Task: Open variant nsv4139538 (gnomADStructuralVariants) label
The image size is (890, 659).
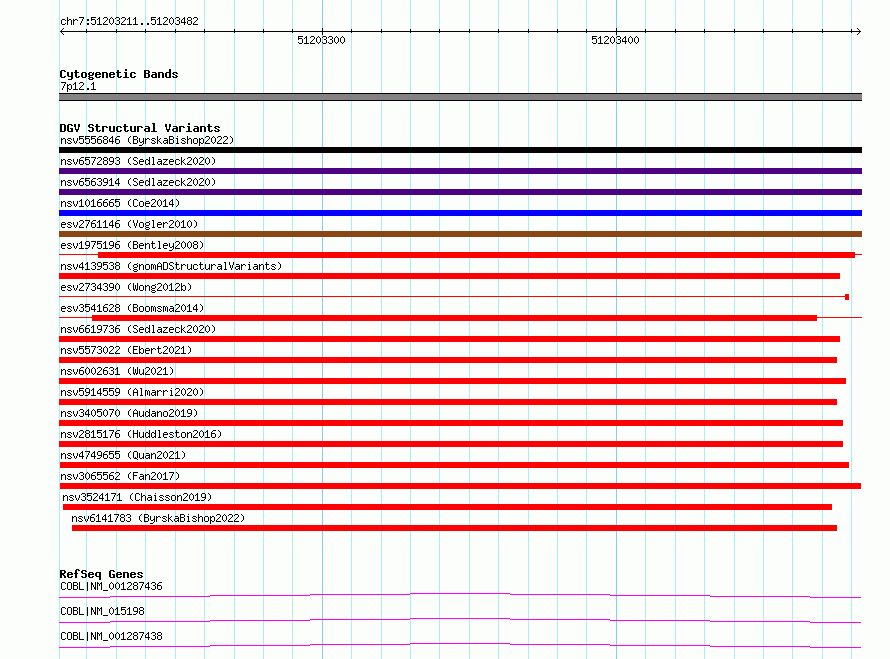Action: (171, 266)
